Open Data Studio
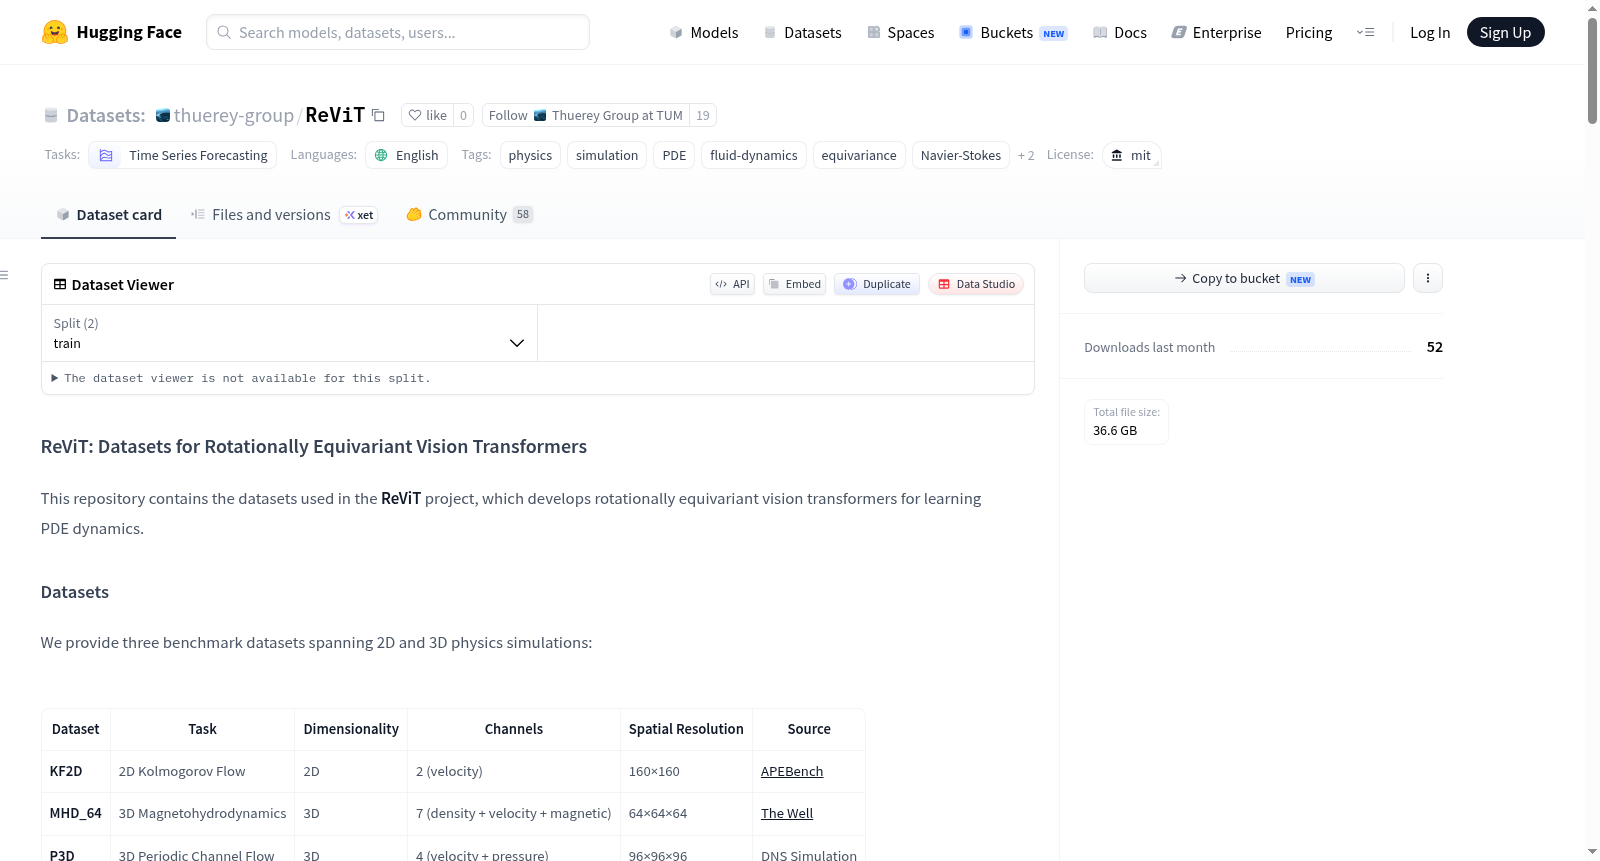 976,284
